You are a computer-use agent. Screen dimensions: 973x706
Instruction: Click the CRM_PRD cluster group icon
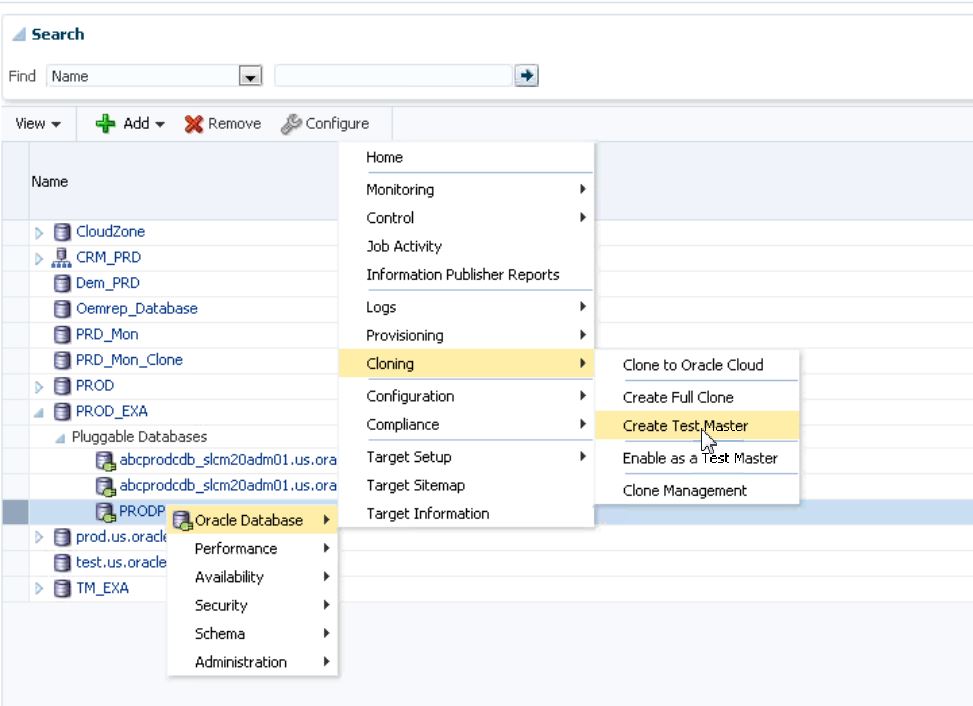pyautogui.click(x=62, y=258)
